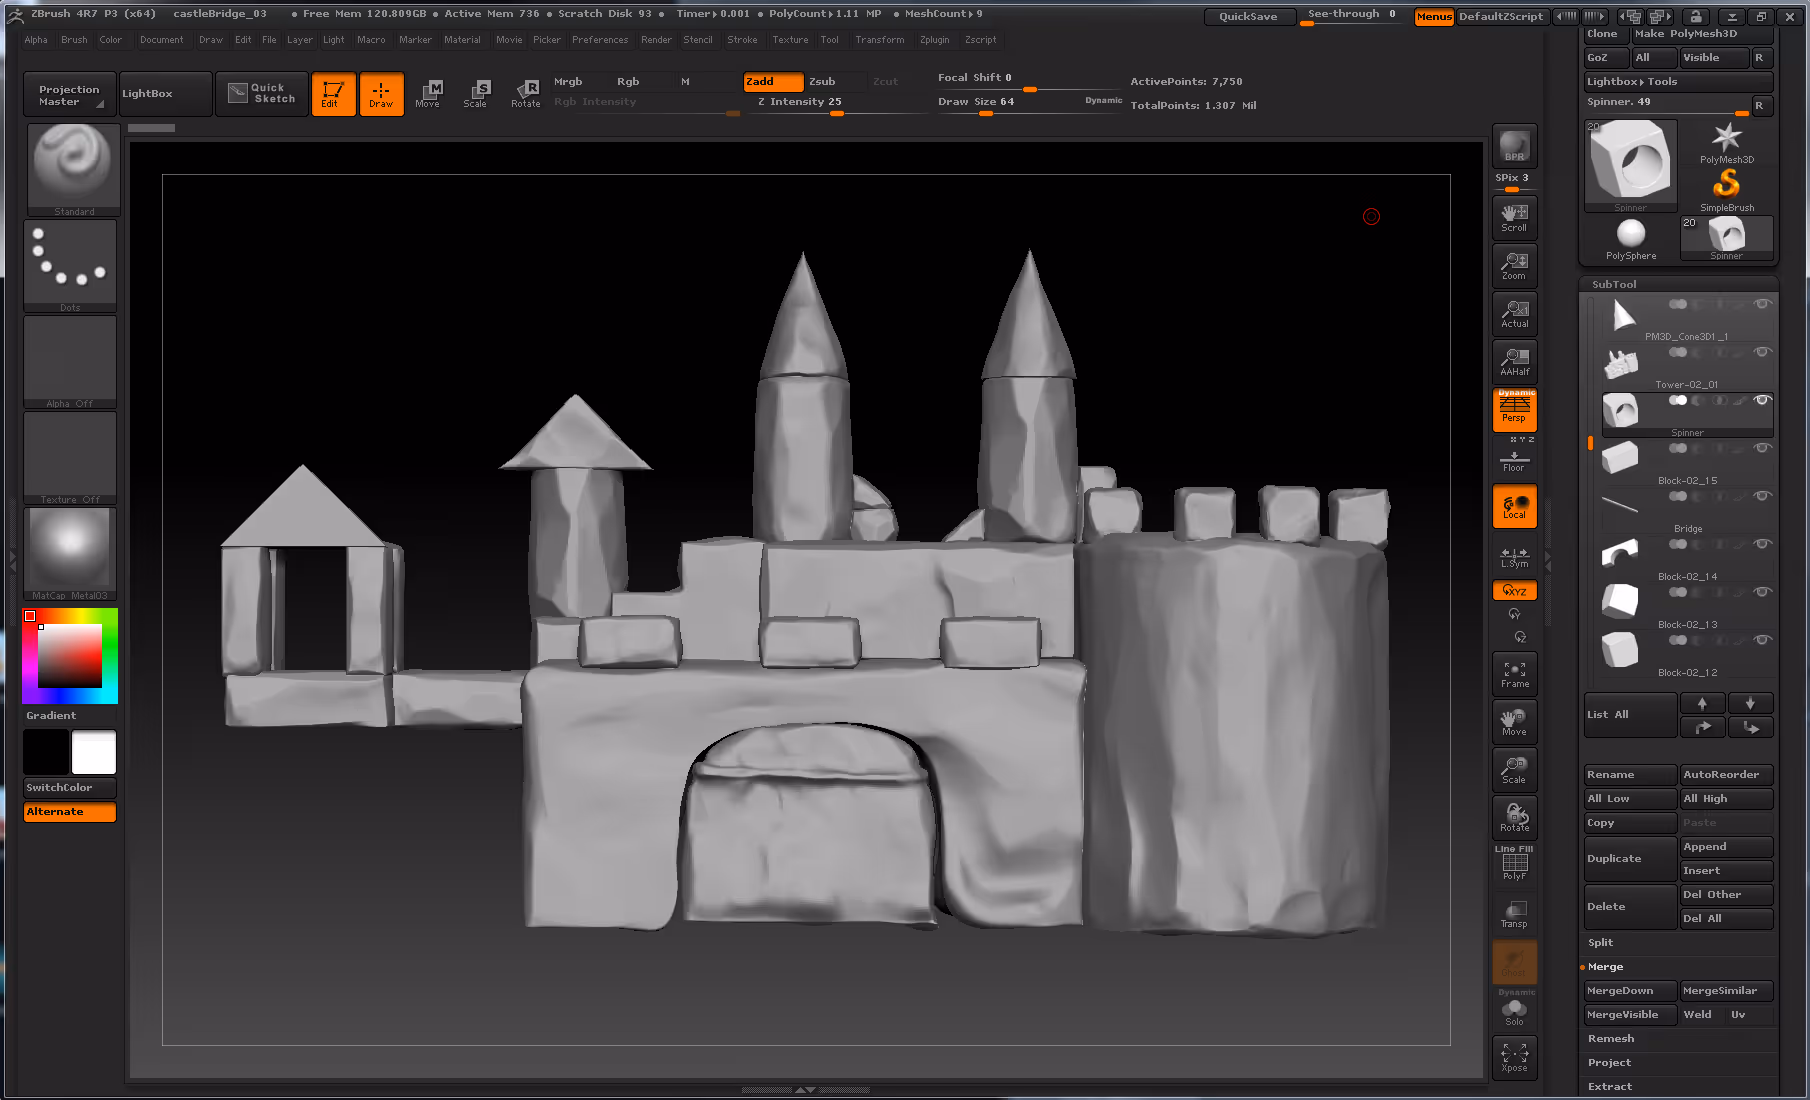The height and width of the screenshot is (1100, 1810).
Task: Expand the Remesh section
Action: [1611, 1039]
